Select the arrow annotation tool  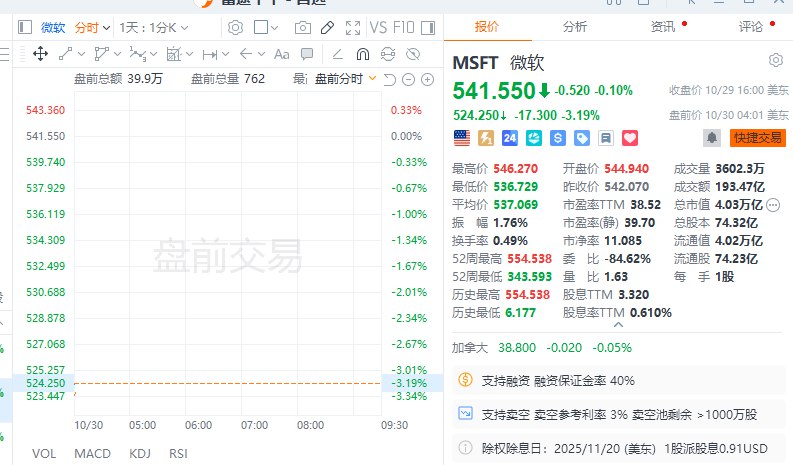pyautogui.click(x=246, y=54)
